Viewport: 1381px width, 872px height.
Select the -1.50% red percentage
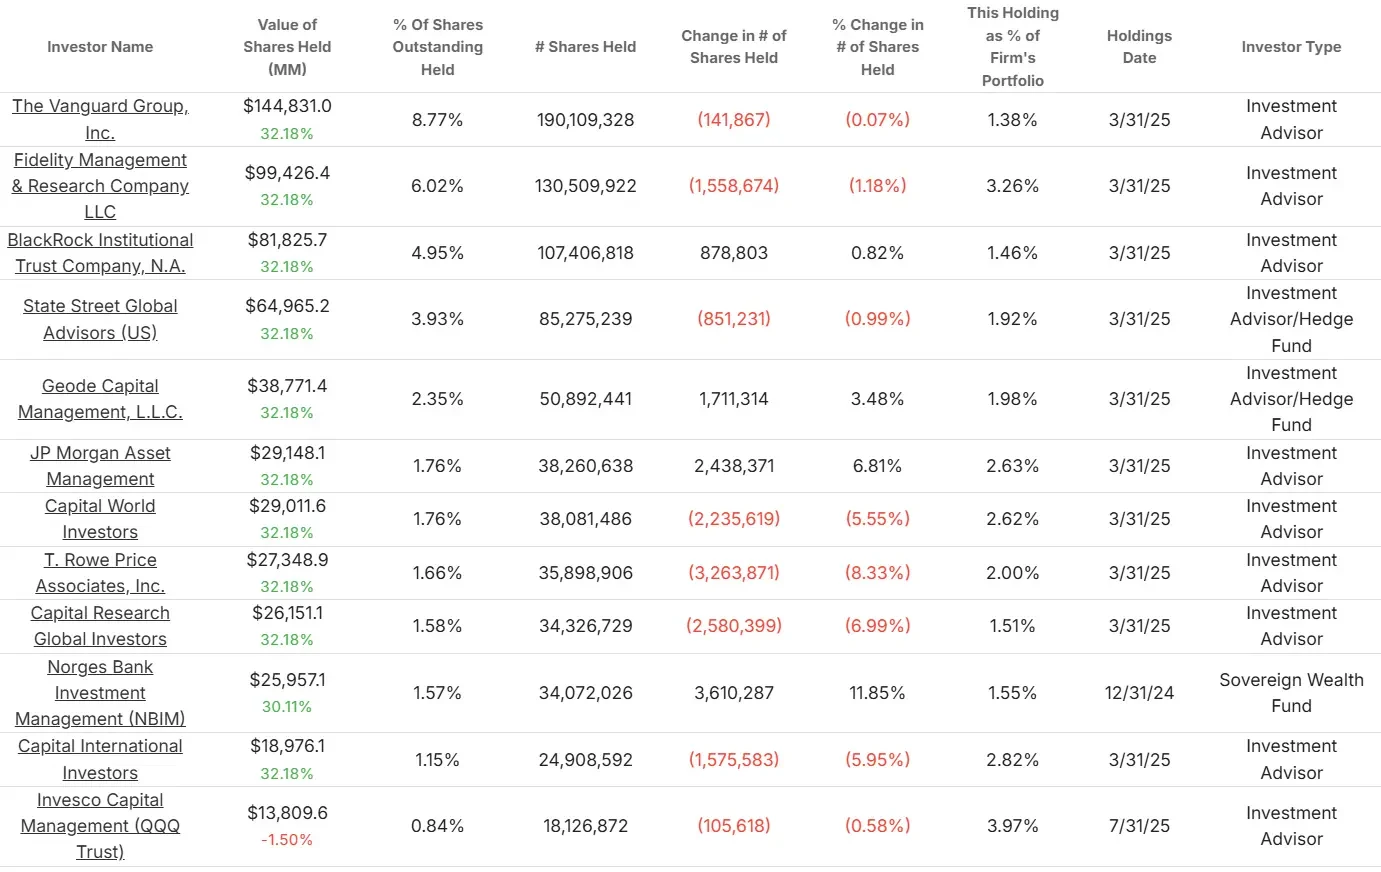click(287, 840)
